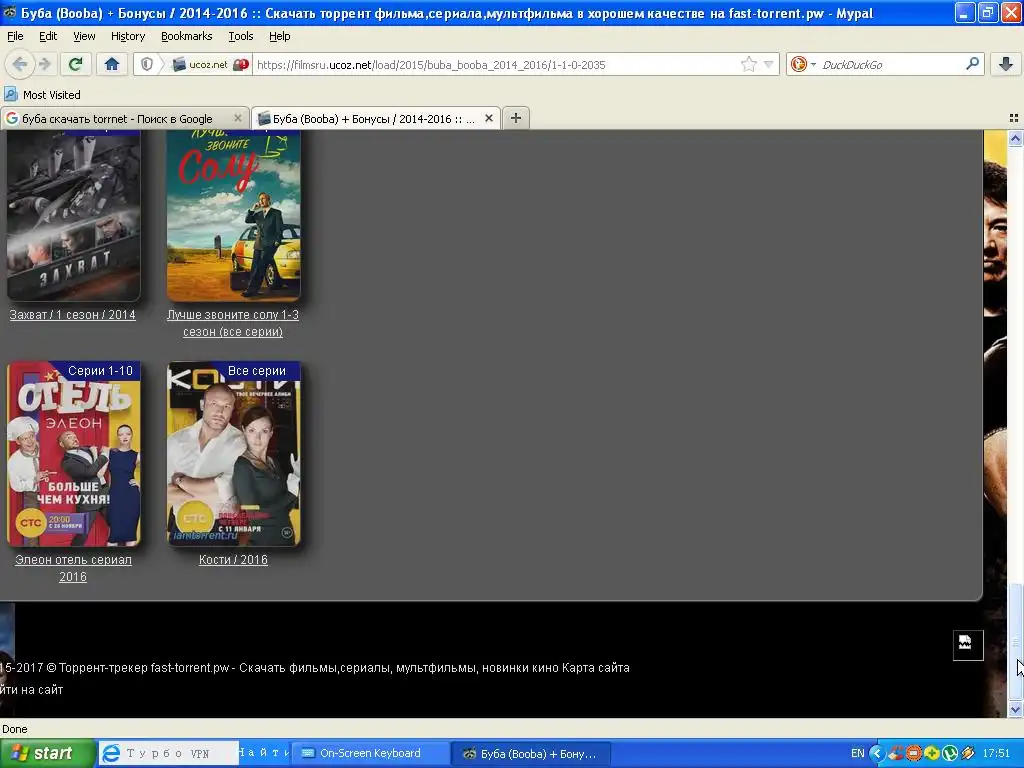This screenshot has height=768, width=1024.
Task: Open the Tools menu
Action: (240, 36)
